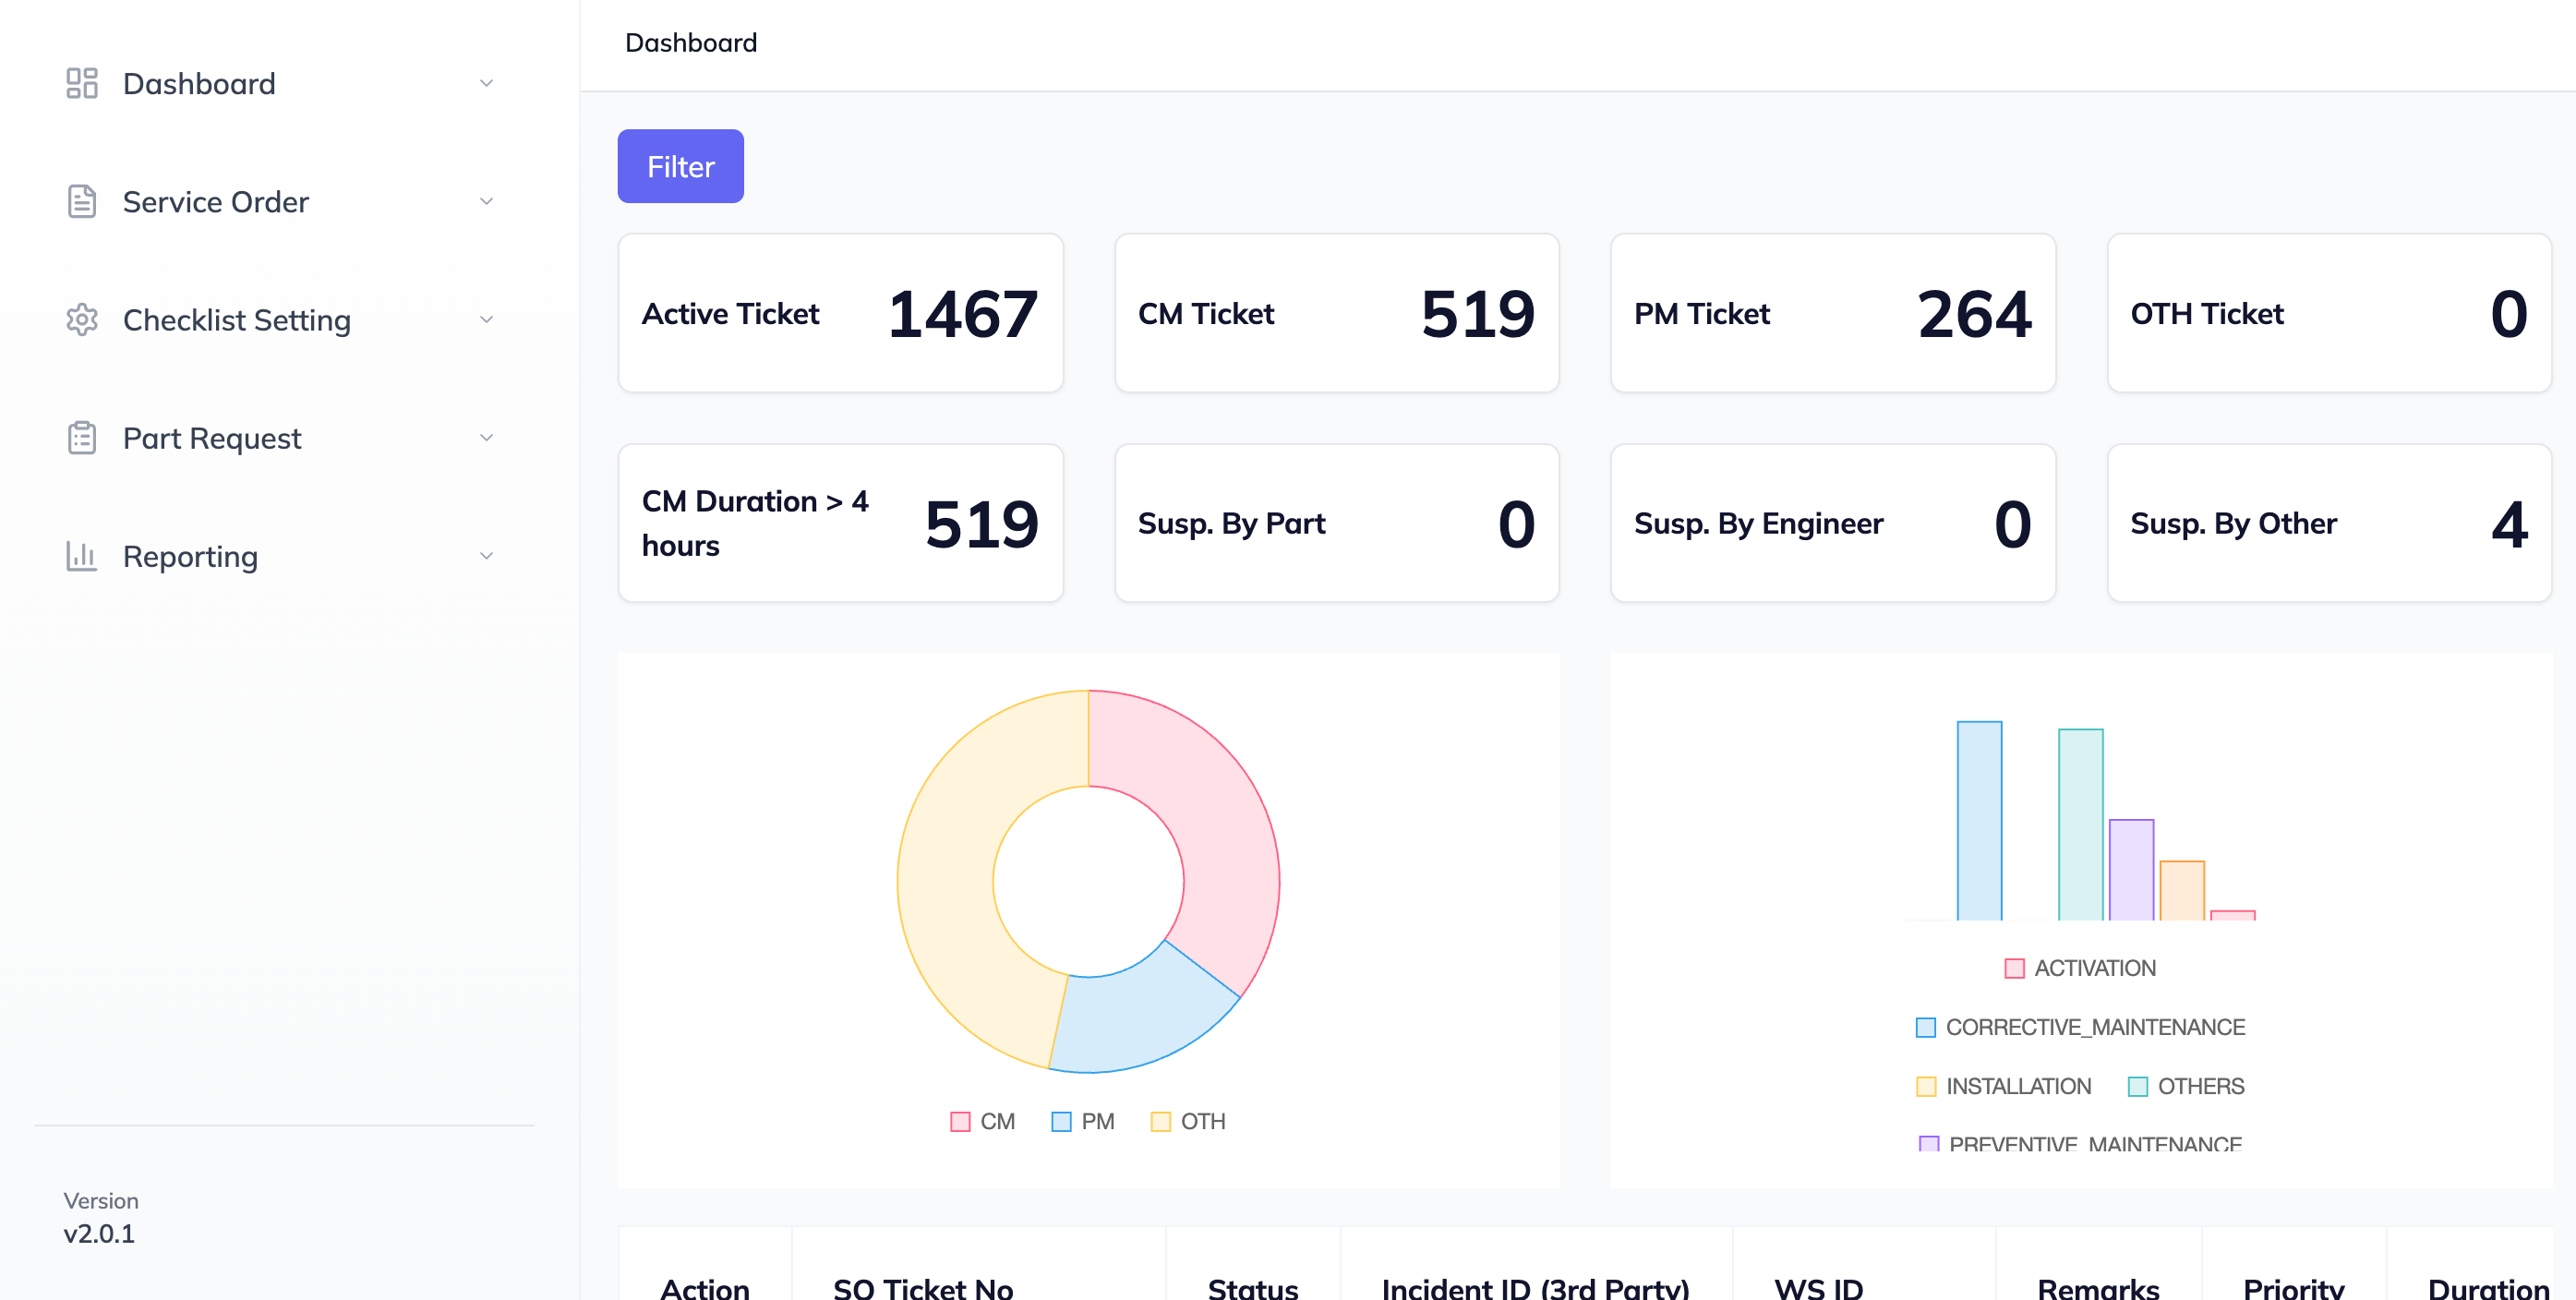
Task: Expand the Dashboard menu chevron
Action: click(486, 83)
